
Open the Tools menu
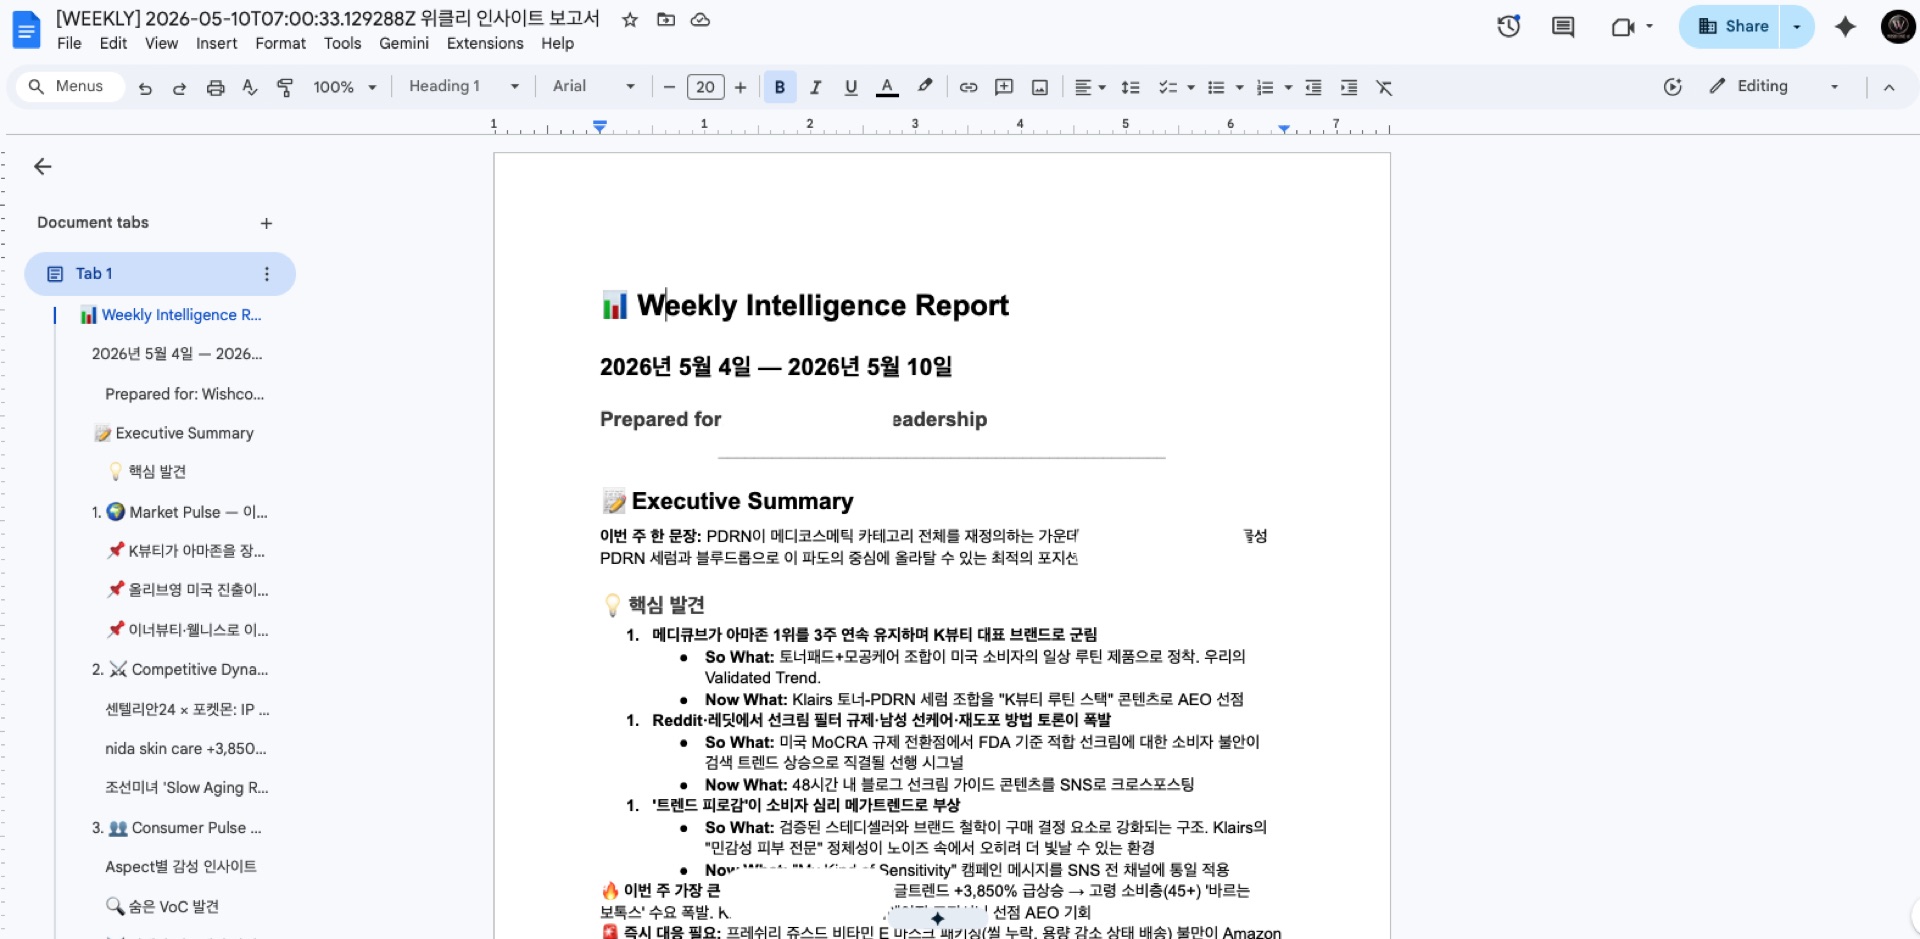(342, 43)
